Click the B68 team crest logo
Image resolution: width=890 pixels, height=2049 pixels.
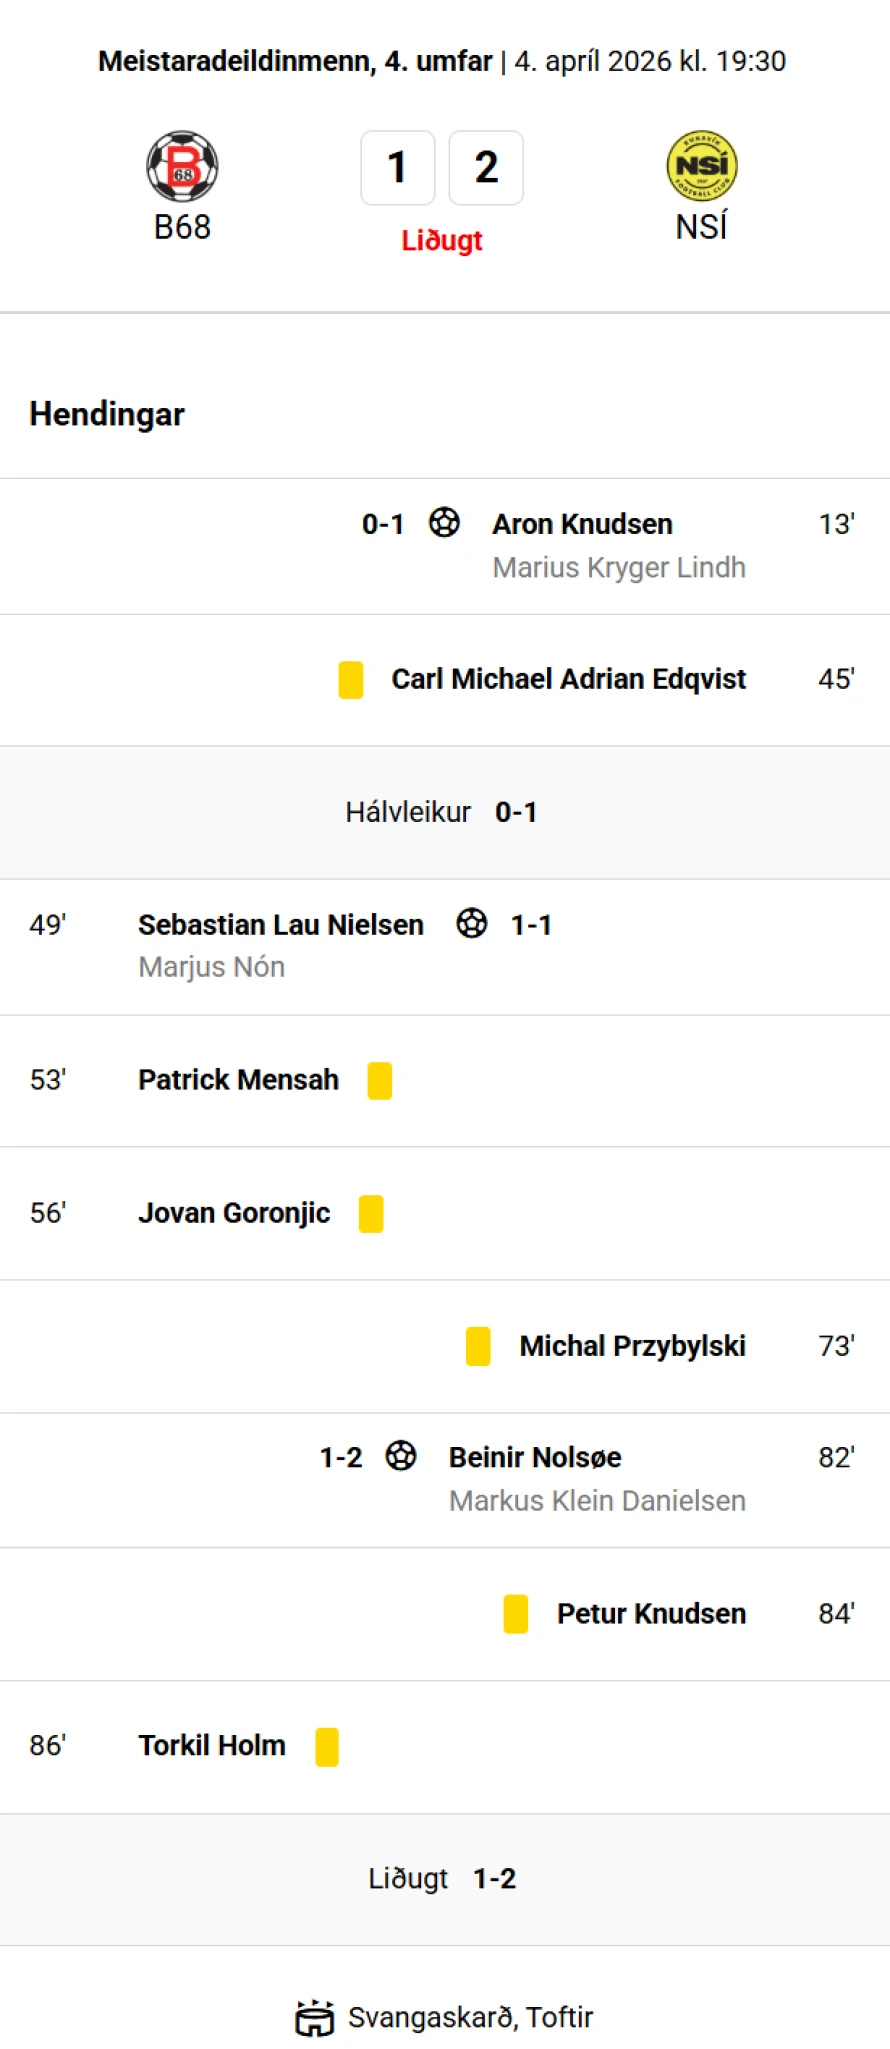182,166
